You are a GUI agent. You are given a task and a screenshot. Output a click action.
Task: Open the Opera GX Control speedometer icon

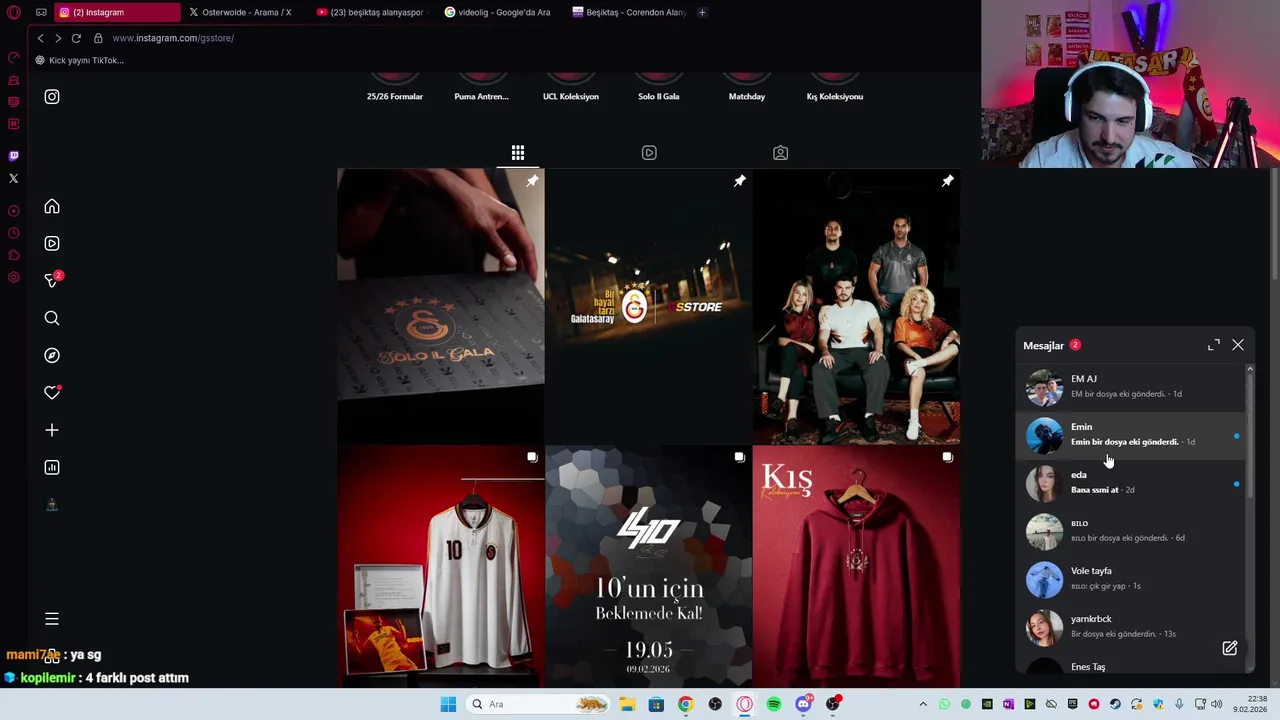pyautogui.click(x=14, y=58)
